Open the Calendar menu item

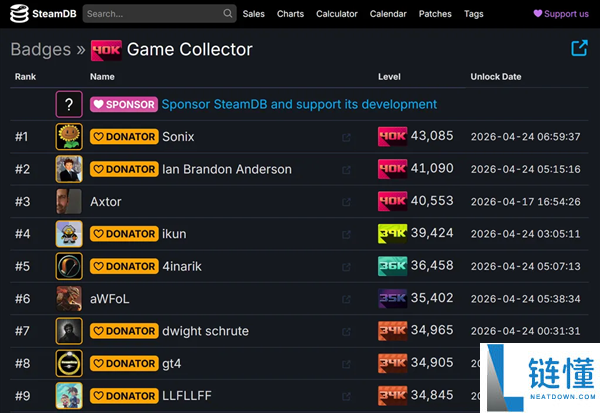pyautogui.click(x=388, y=14)
